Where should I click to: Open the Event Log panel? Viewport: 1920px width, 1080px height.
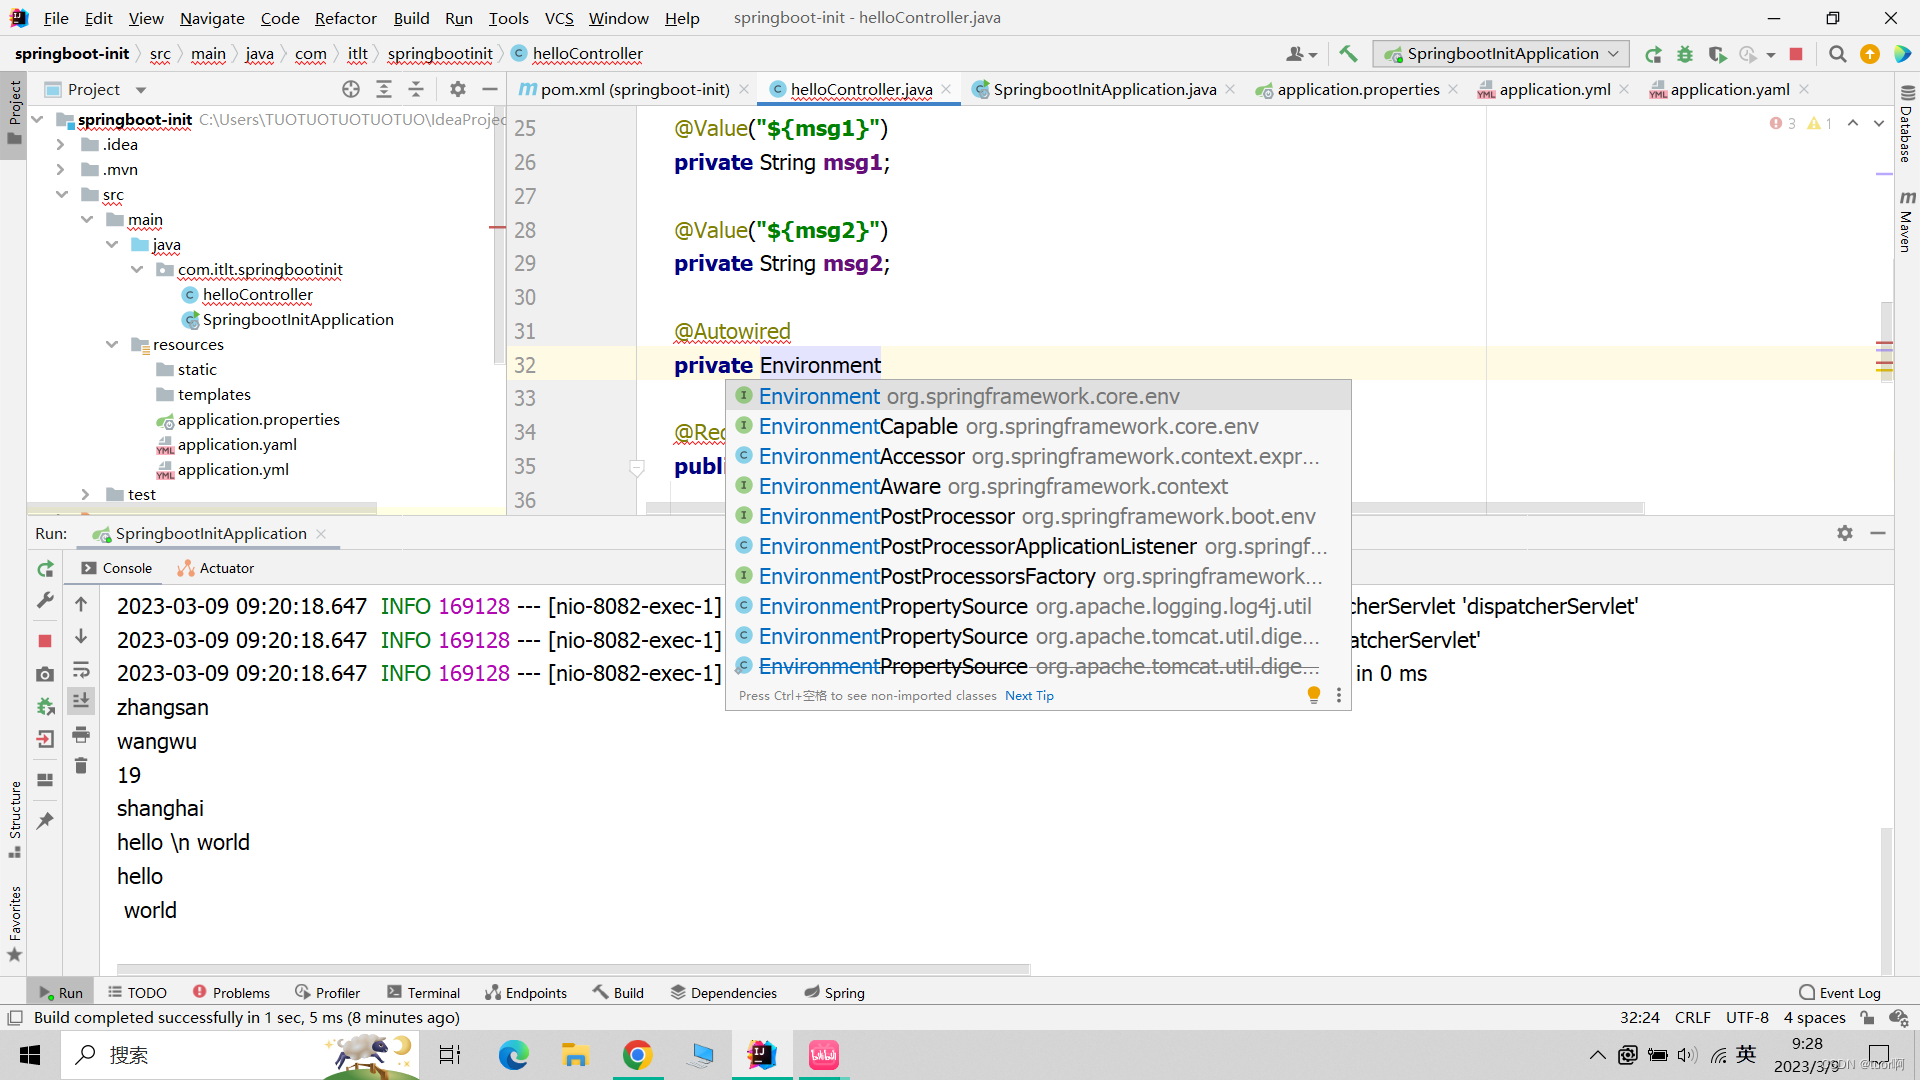(1848, 992)
